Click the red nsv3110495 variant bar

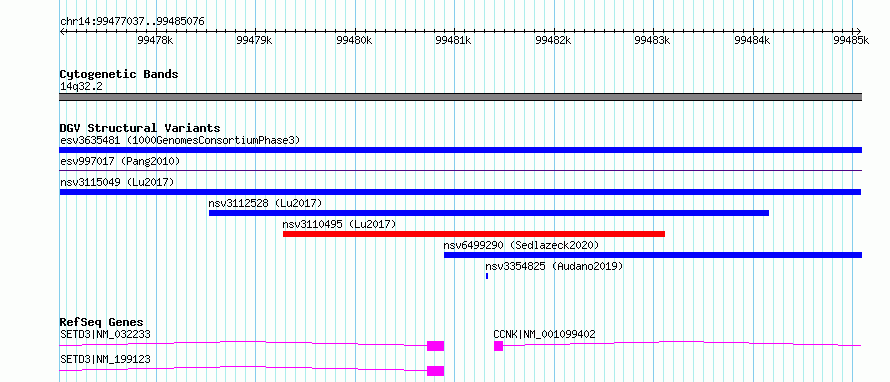click(x=474, y=234)
